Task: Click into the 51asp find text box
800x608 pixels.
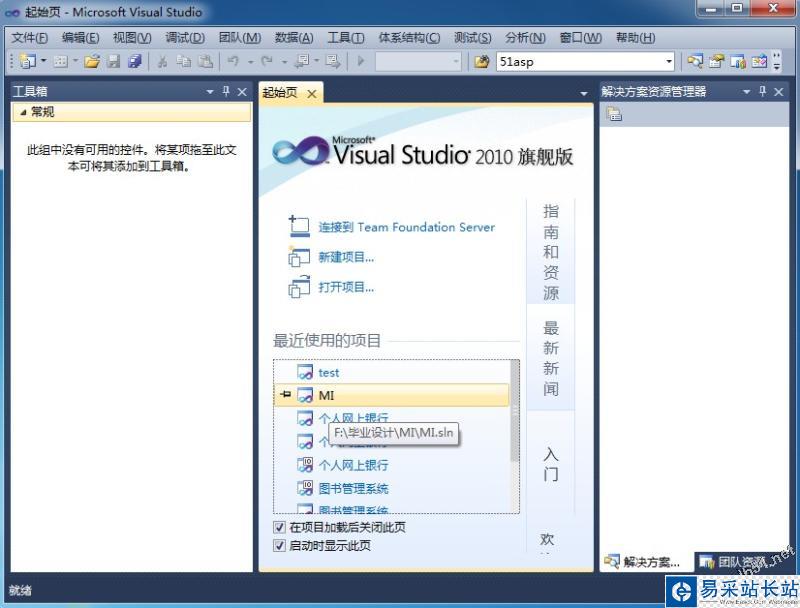Action: coord(580,62)
